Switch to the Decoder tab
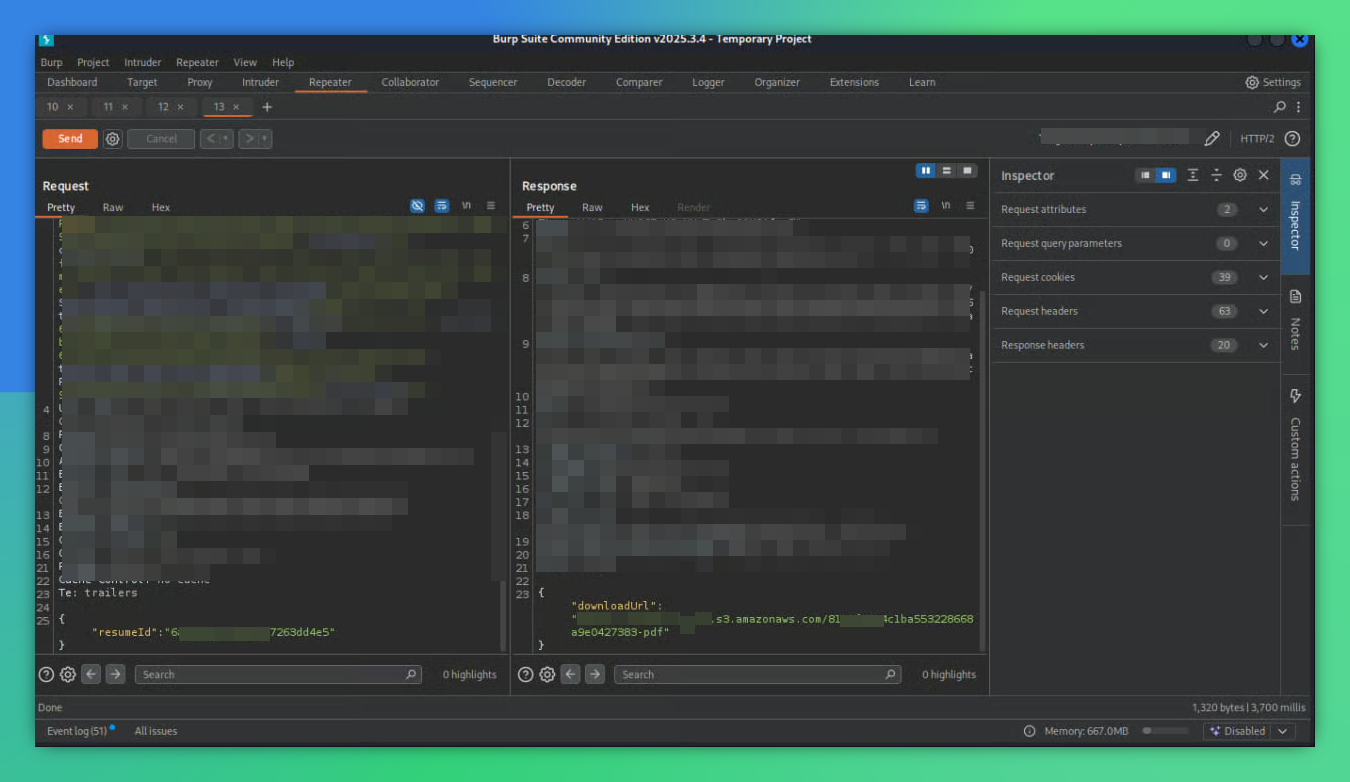This screenshot has width=1350, height=782. pos(566,82)
